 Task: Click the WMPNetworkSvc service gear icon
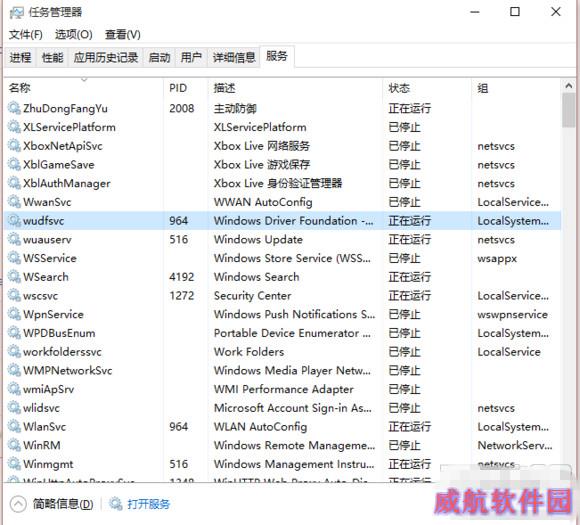[x=14, y=370]
